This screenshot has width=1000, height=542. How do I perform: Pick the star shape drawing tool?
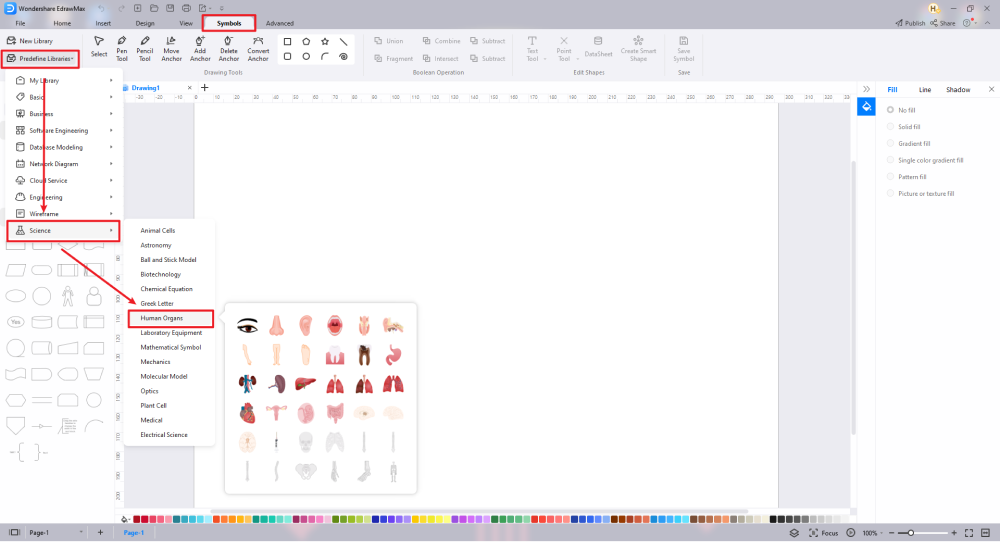coord(325,41)
